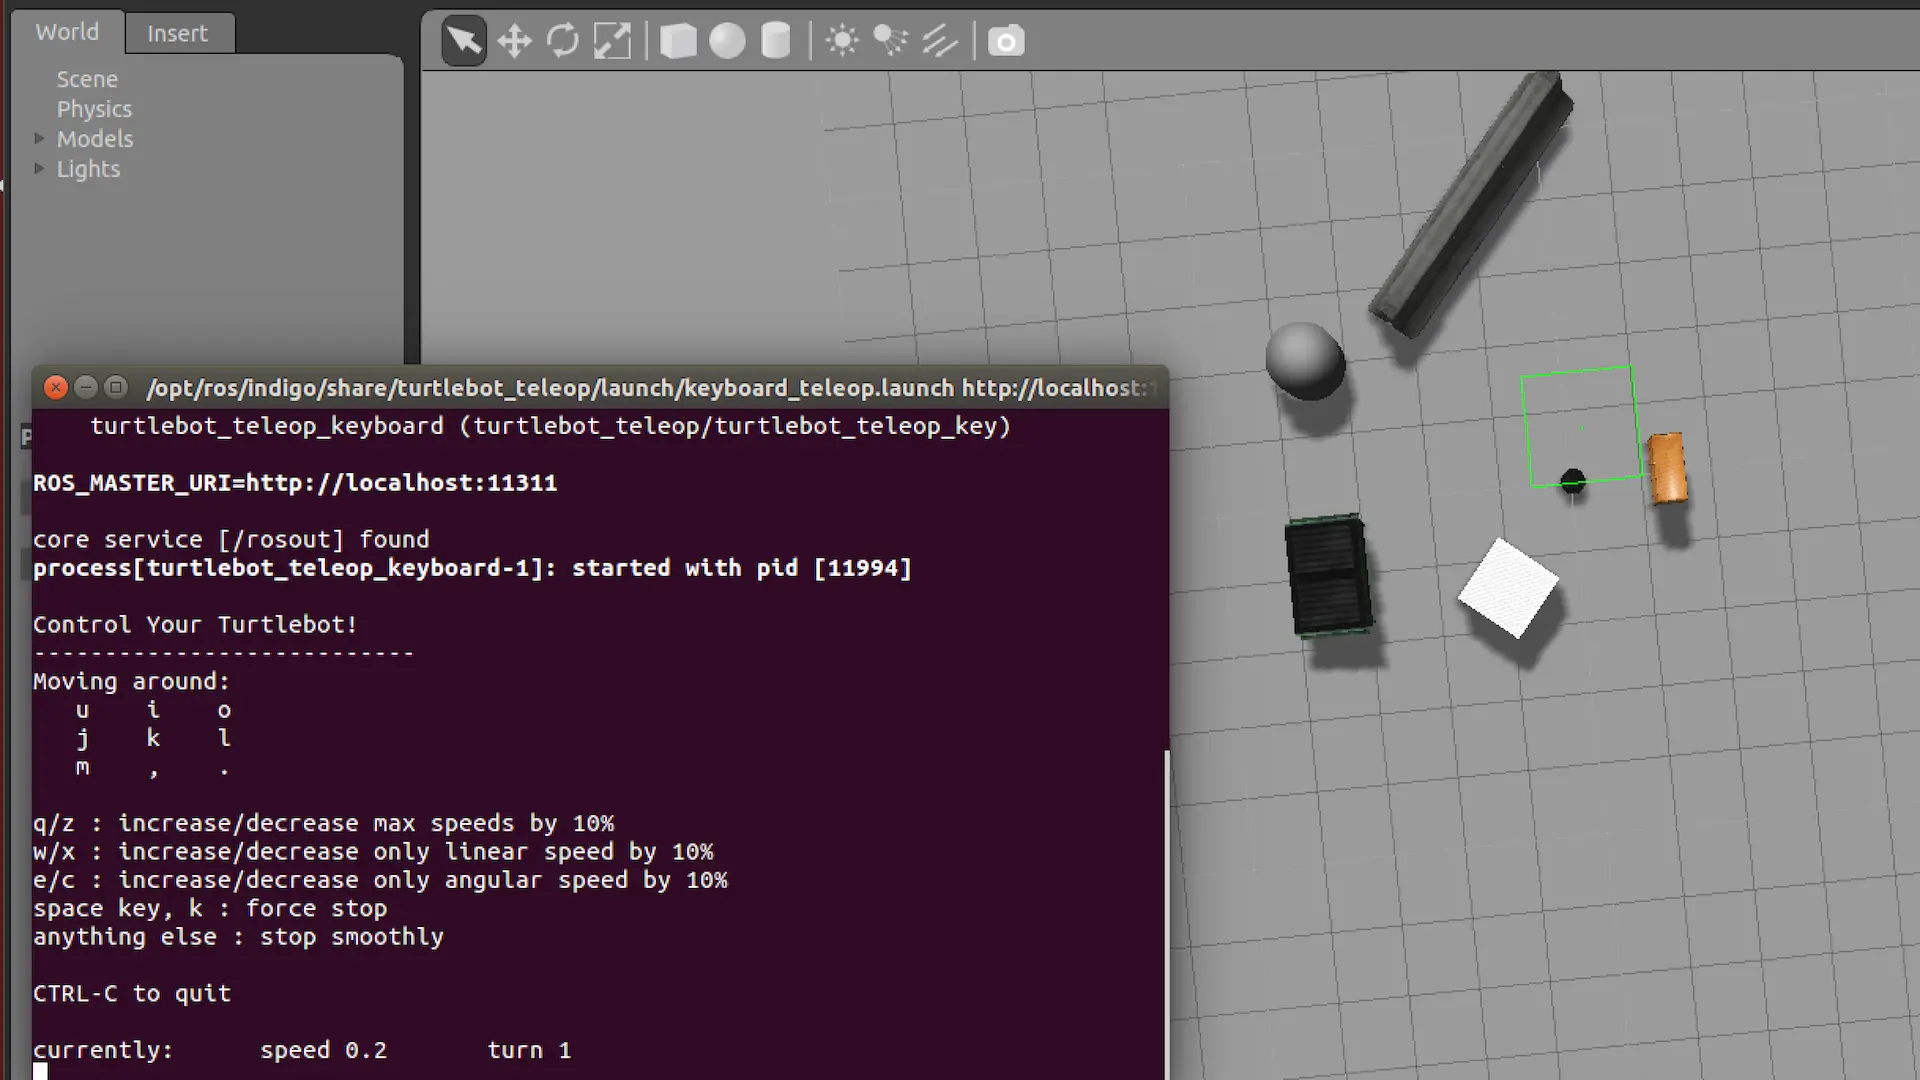
Task: Switch to the Insert tab
Action: point(177,33)
